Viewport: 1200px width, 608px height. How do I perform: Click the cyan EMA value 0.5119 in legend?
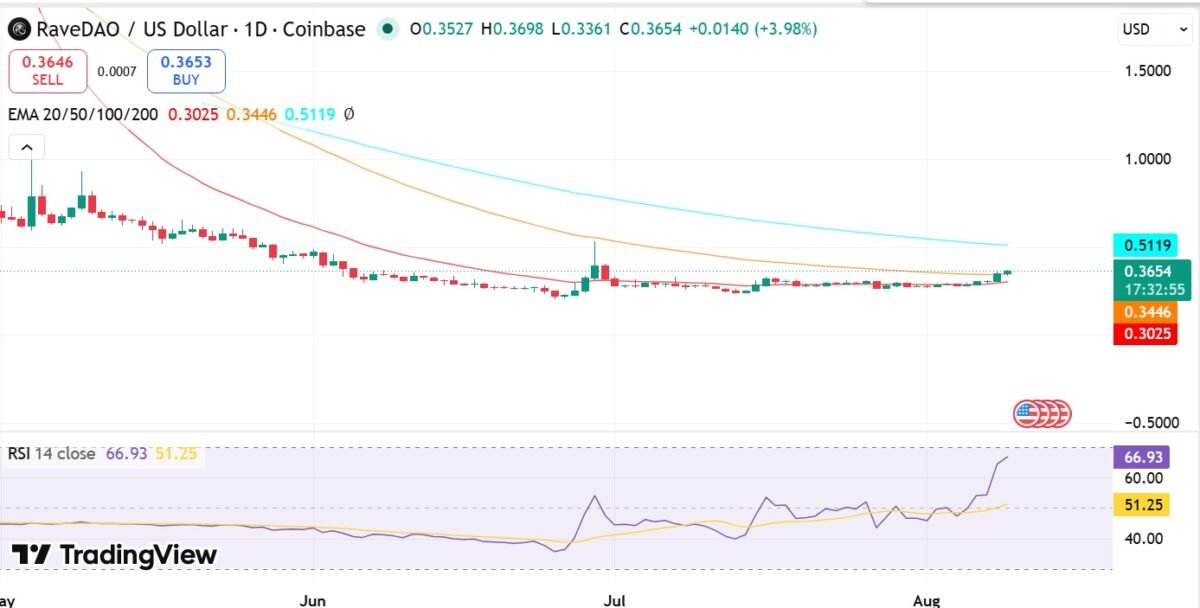310,115
